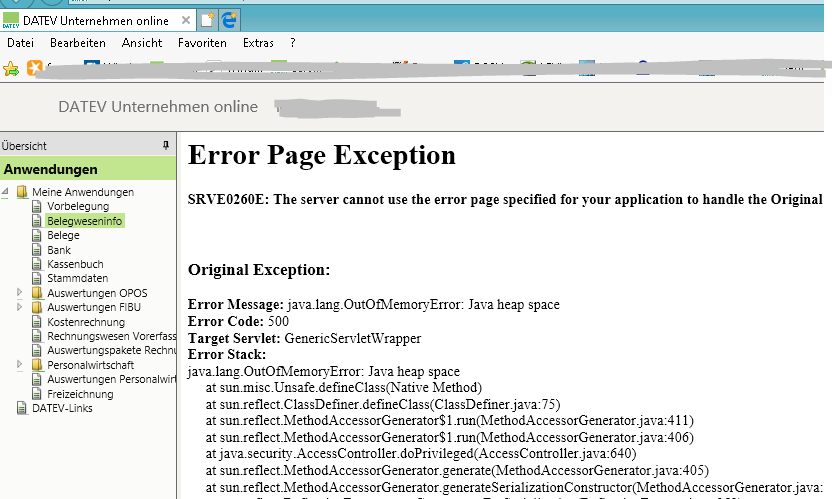The image size is (832, 499).
Task: Open the Extras menu
Action: 258,43
